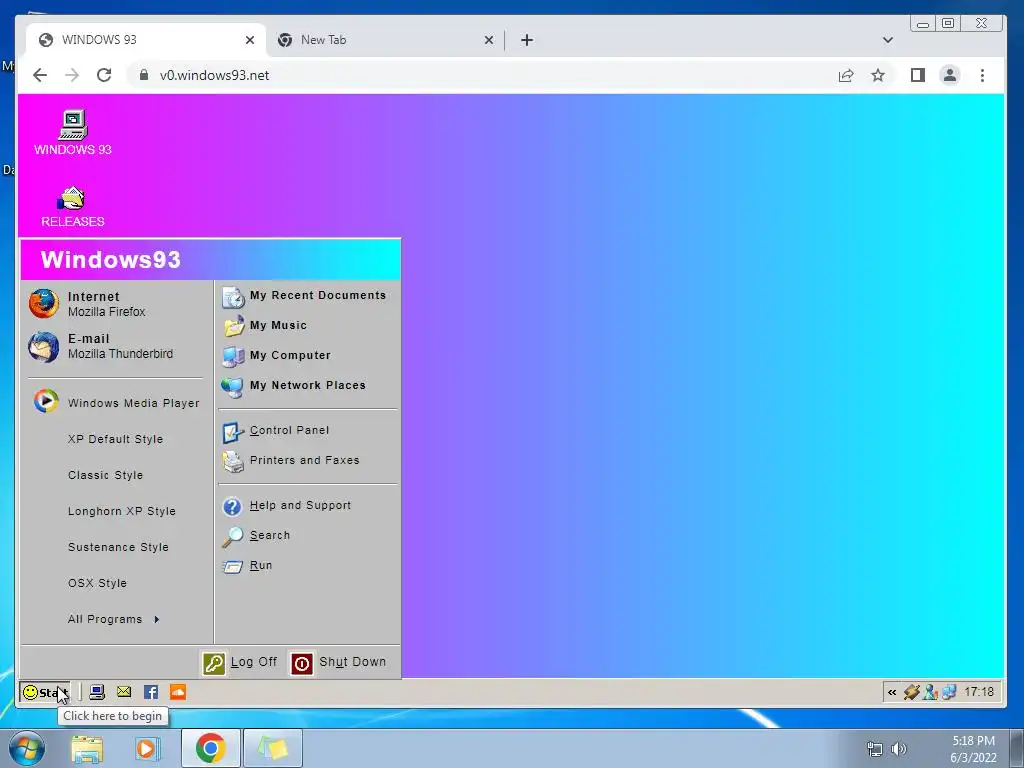
Task: Click the Search magnifier entry
Action: tap(256, 536)
